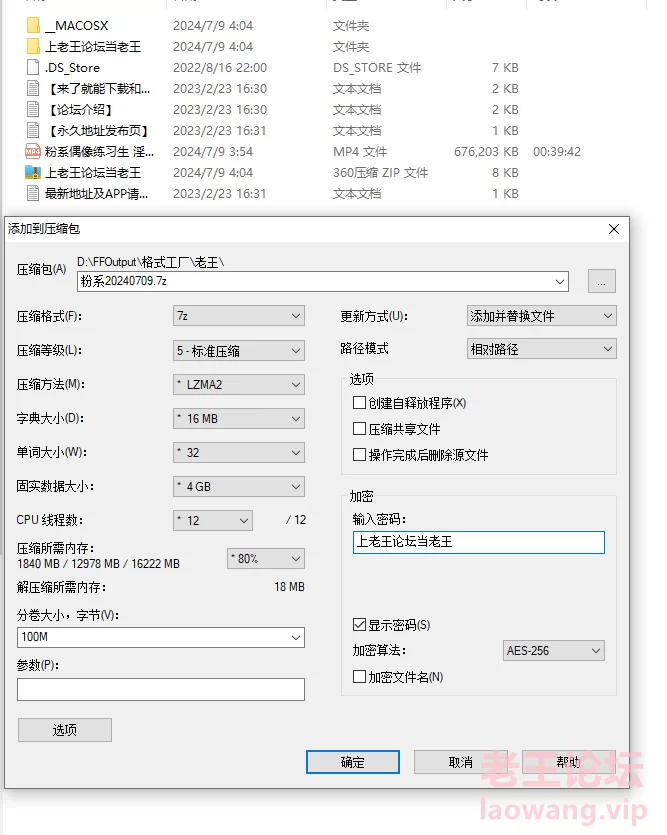Click the 00:39:42 duration value
This screenshot has height=835, width=667.
(x=557, y=152)
